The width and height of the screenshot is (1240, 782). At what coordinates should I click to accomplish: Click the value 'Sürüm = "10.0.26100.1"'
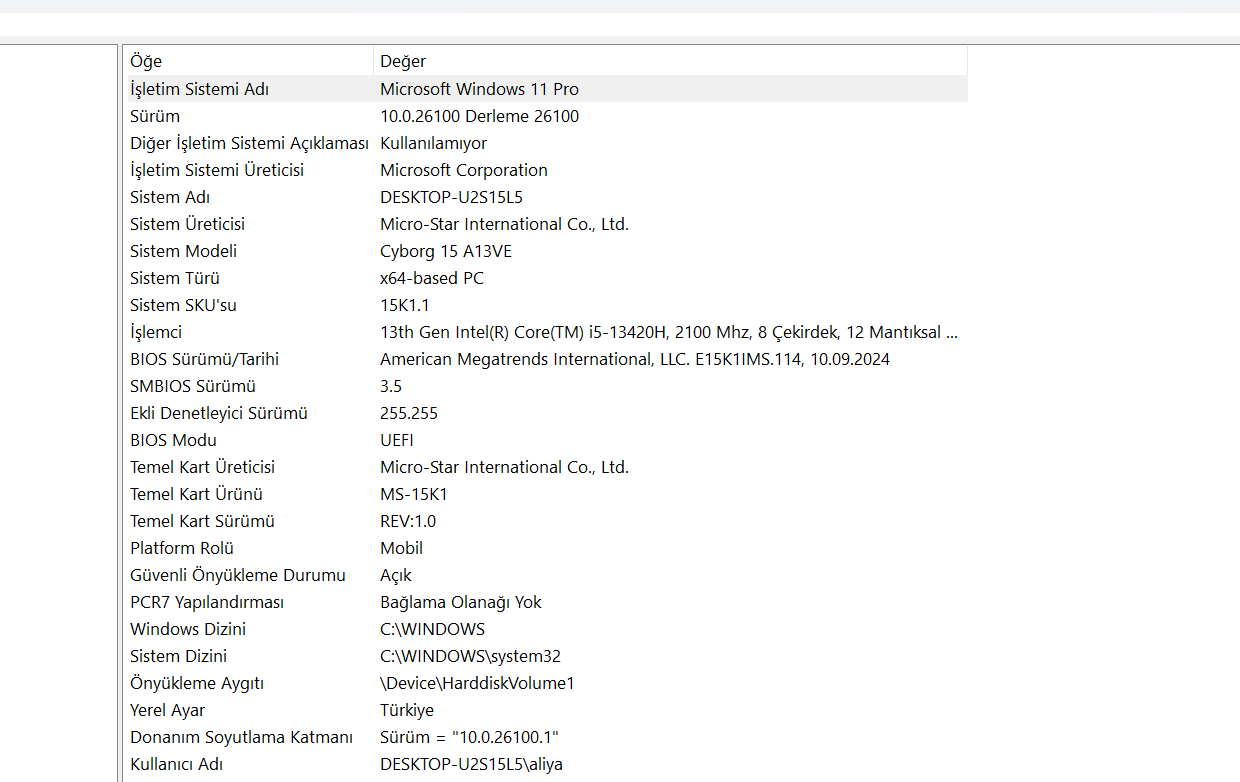click(469, 737)
